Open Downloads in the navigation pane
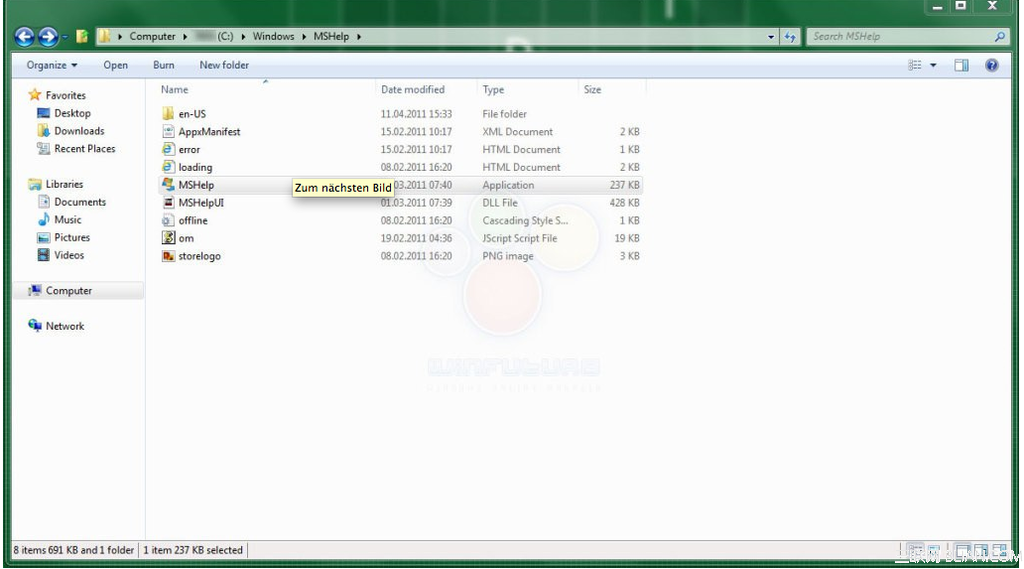This screenshot has width=1024, height=569. (x=79, y=131)
